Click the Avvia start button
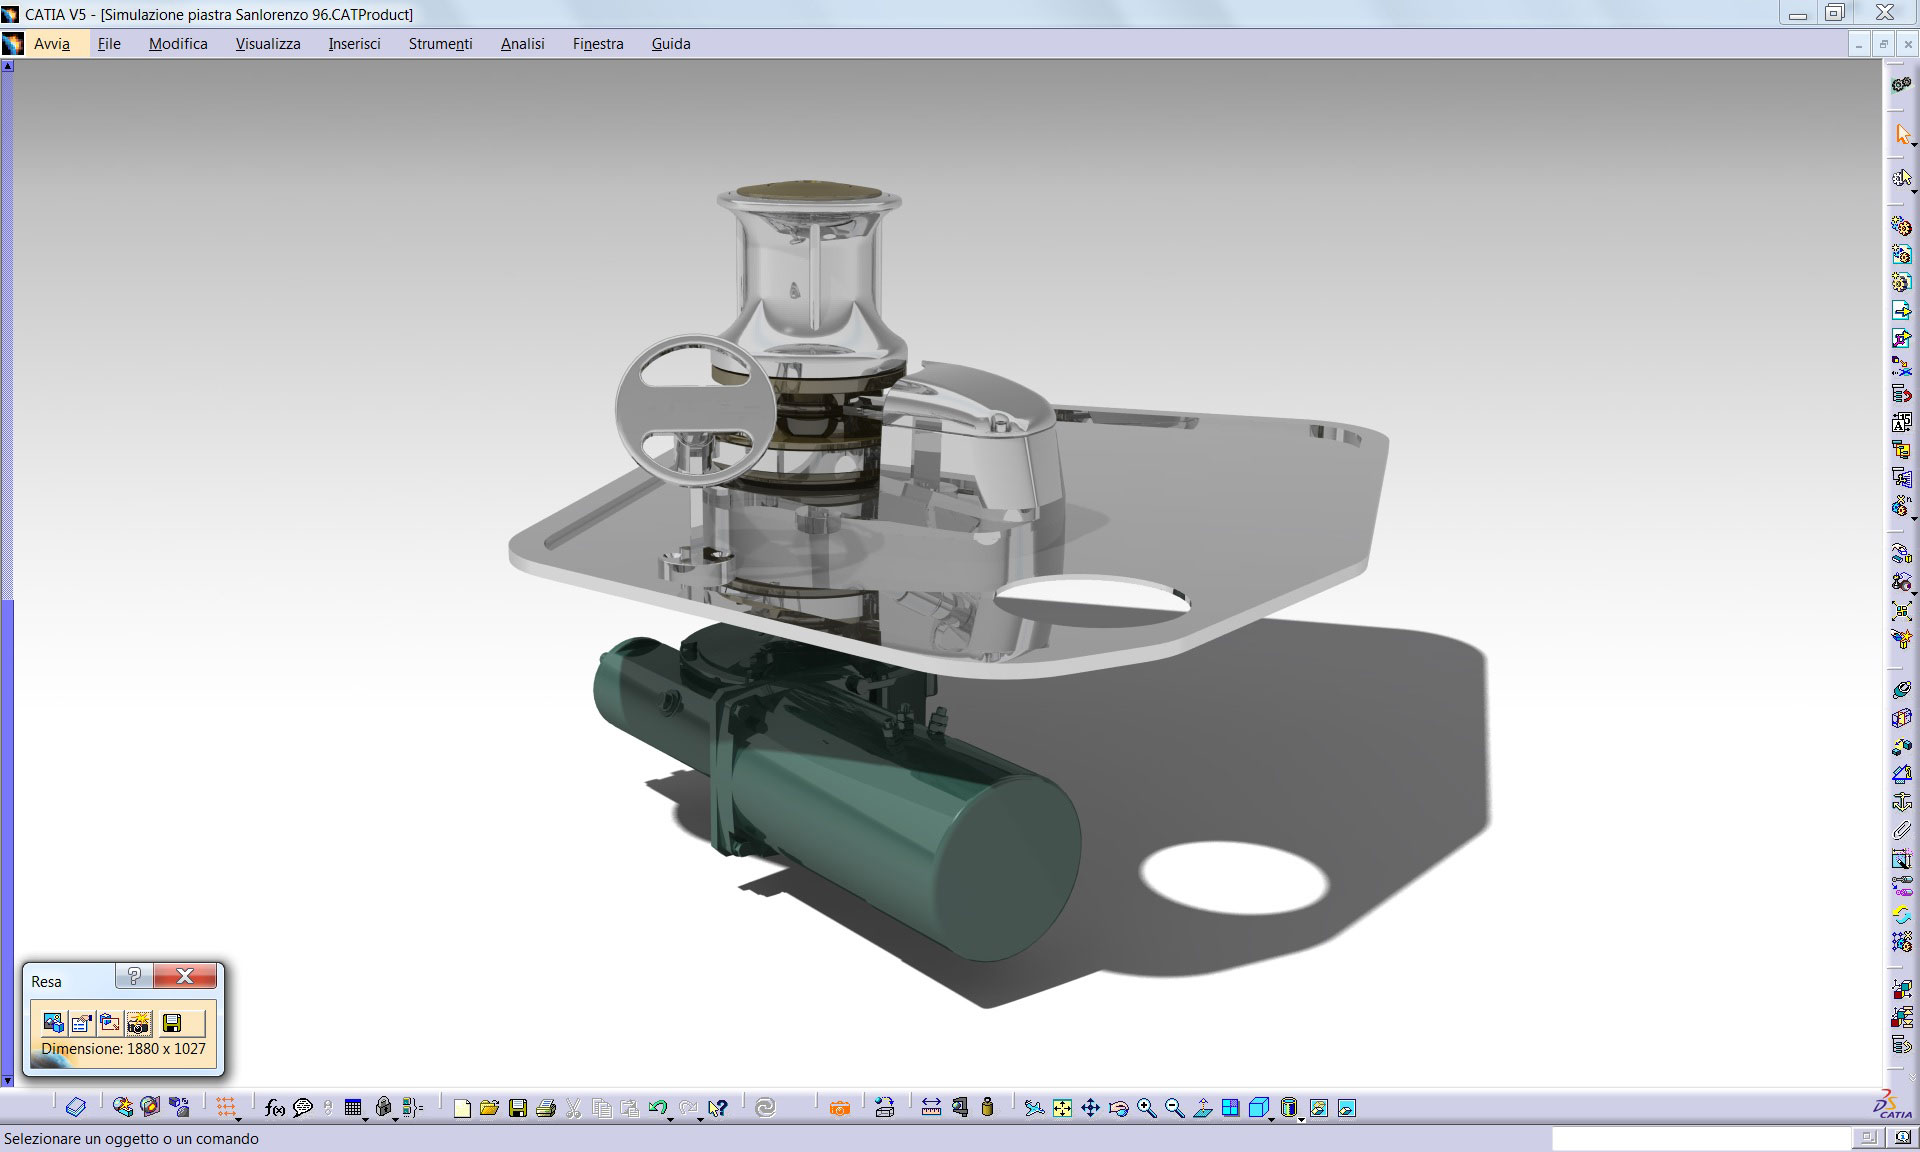 tap(51, 44)
